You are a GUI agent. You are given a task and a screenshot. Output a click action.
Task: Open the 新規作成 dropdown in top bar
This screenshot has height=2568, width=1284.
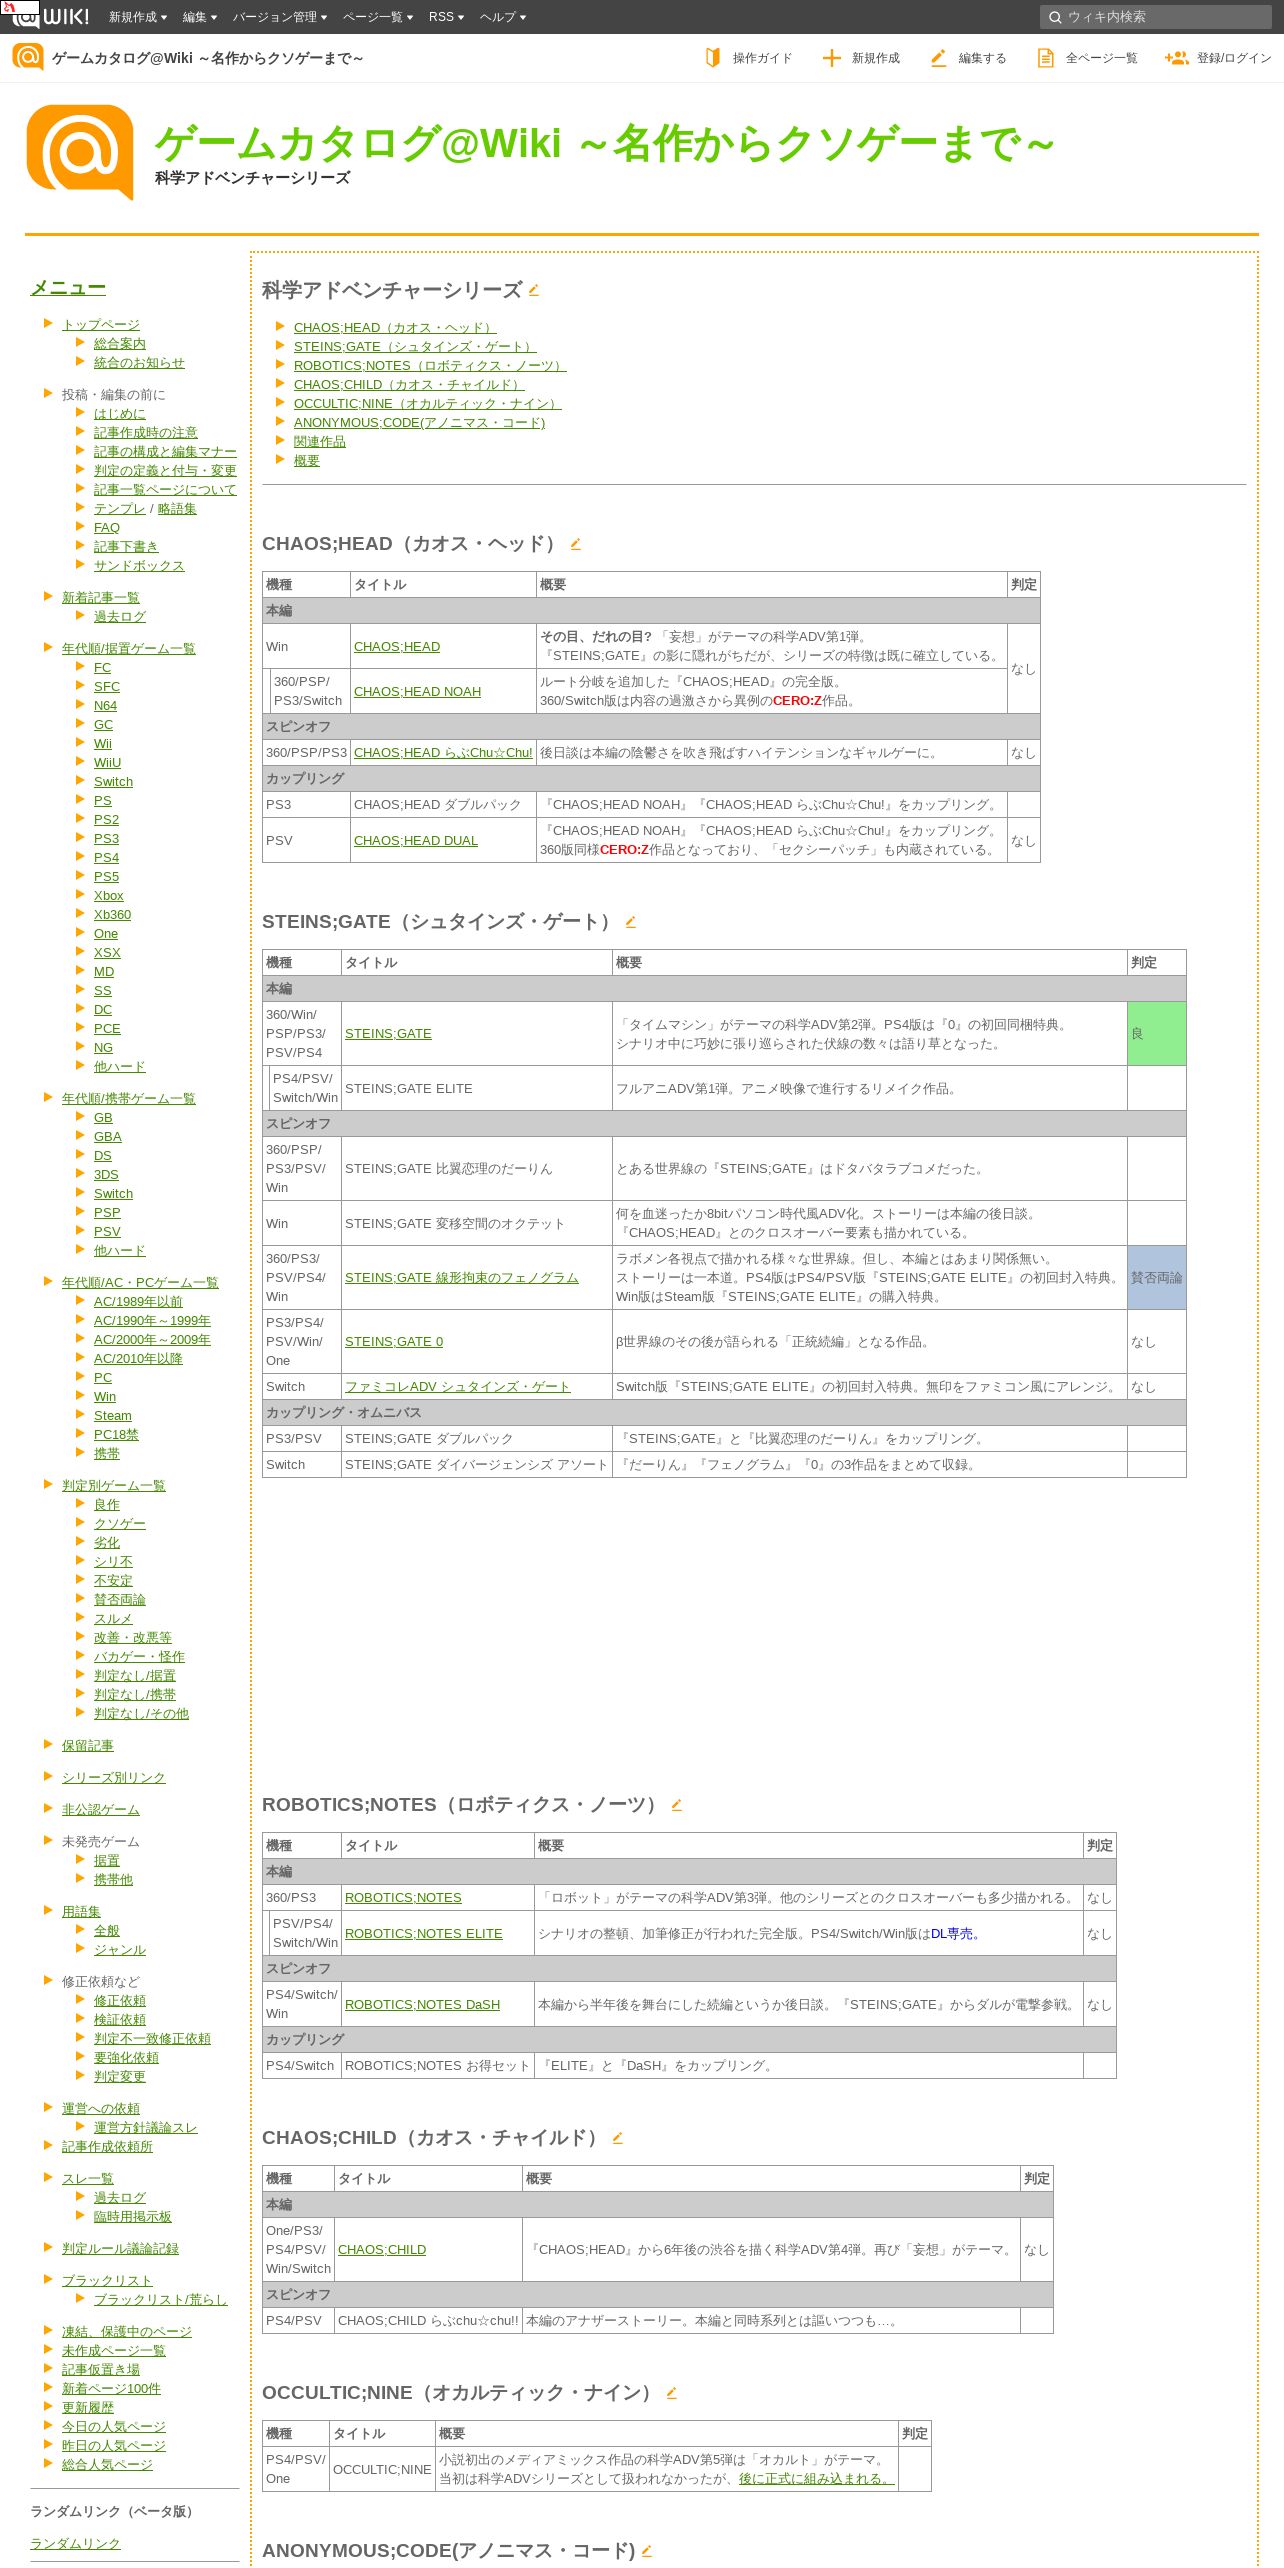click(138, 17)
